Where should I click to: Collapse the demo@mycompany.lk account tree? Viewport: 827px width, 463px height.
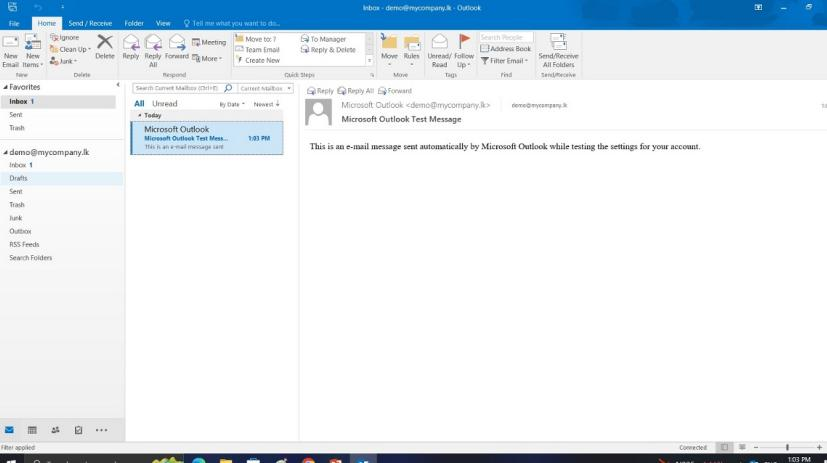point(5,152)
